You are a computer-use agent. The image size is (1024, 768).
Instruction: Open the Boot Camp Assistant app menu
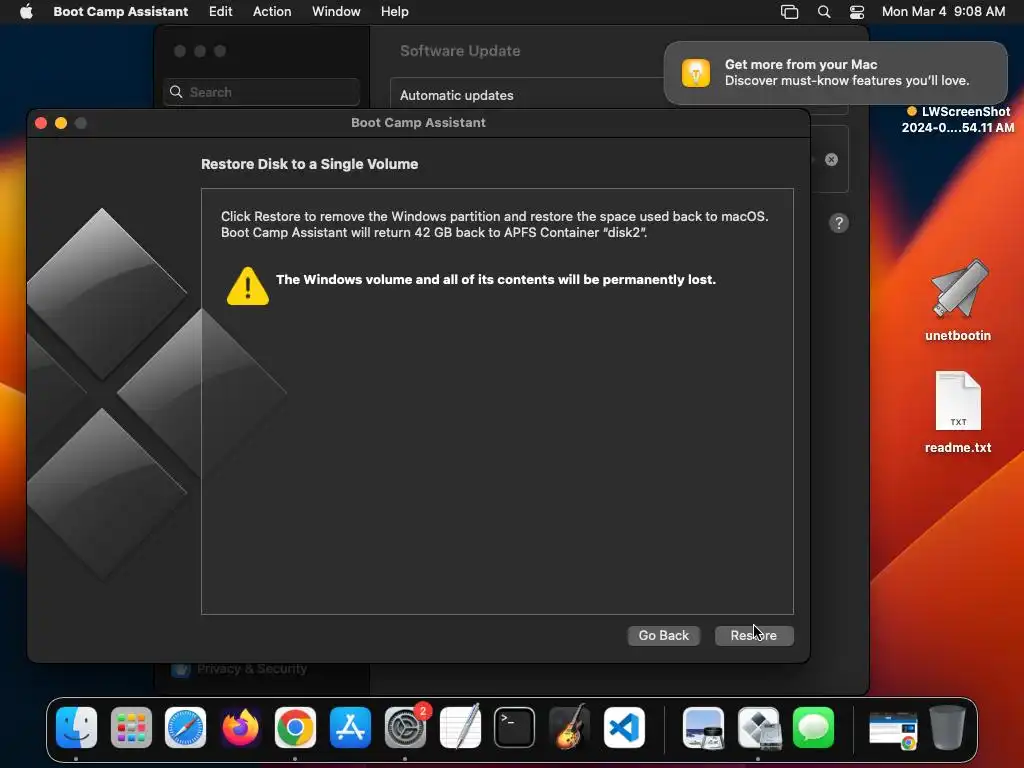[x=120, y=12]
